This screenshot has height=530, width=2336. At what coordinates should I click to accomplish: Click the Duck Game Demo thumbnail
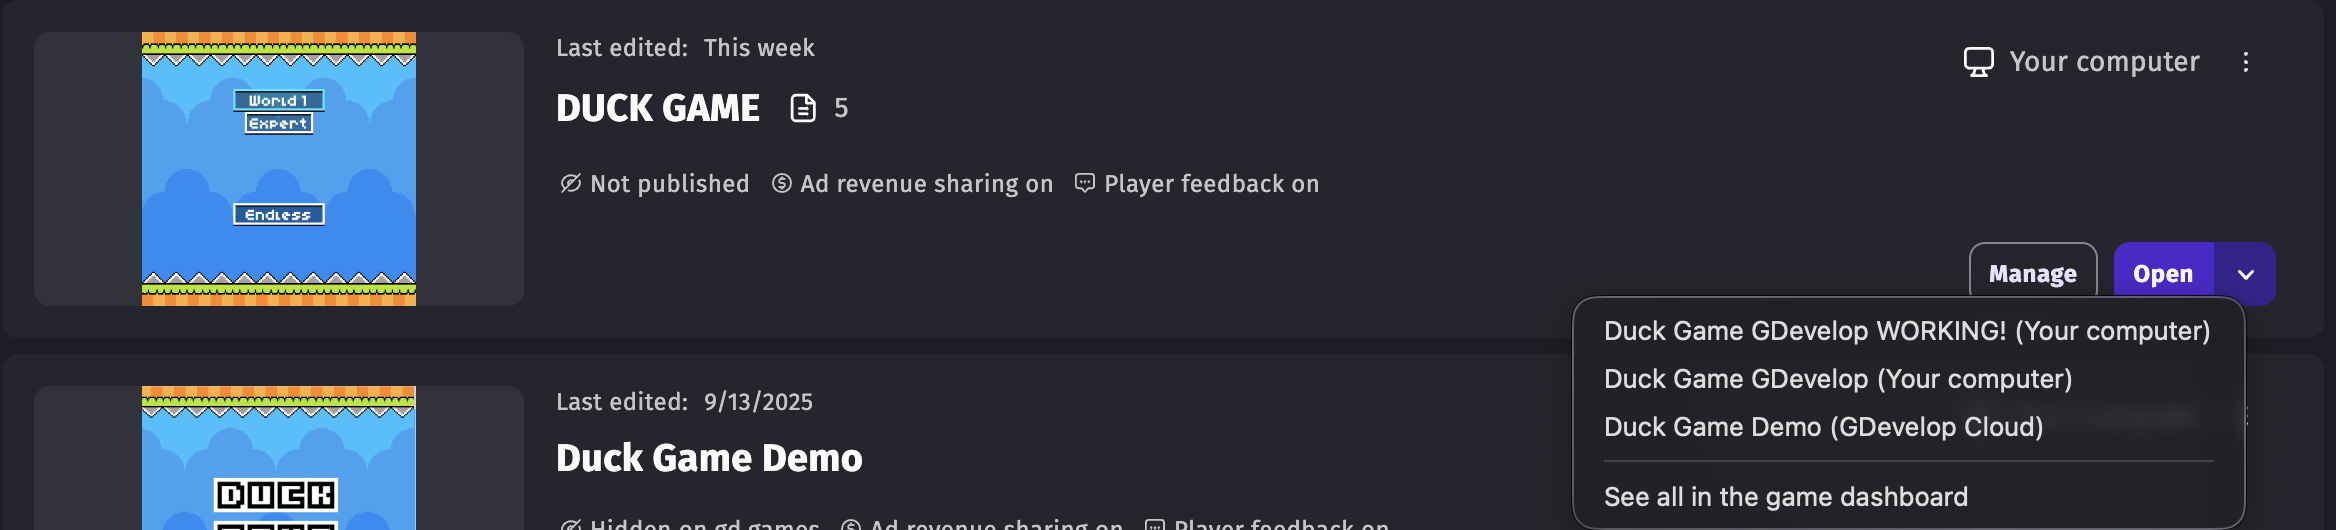pos(279,458)
